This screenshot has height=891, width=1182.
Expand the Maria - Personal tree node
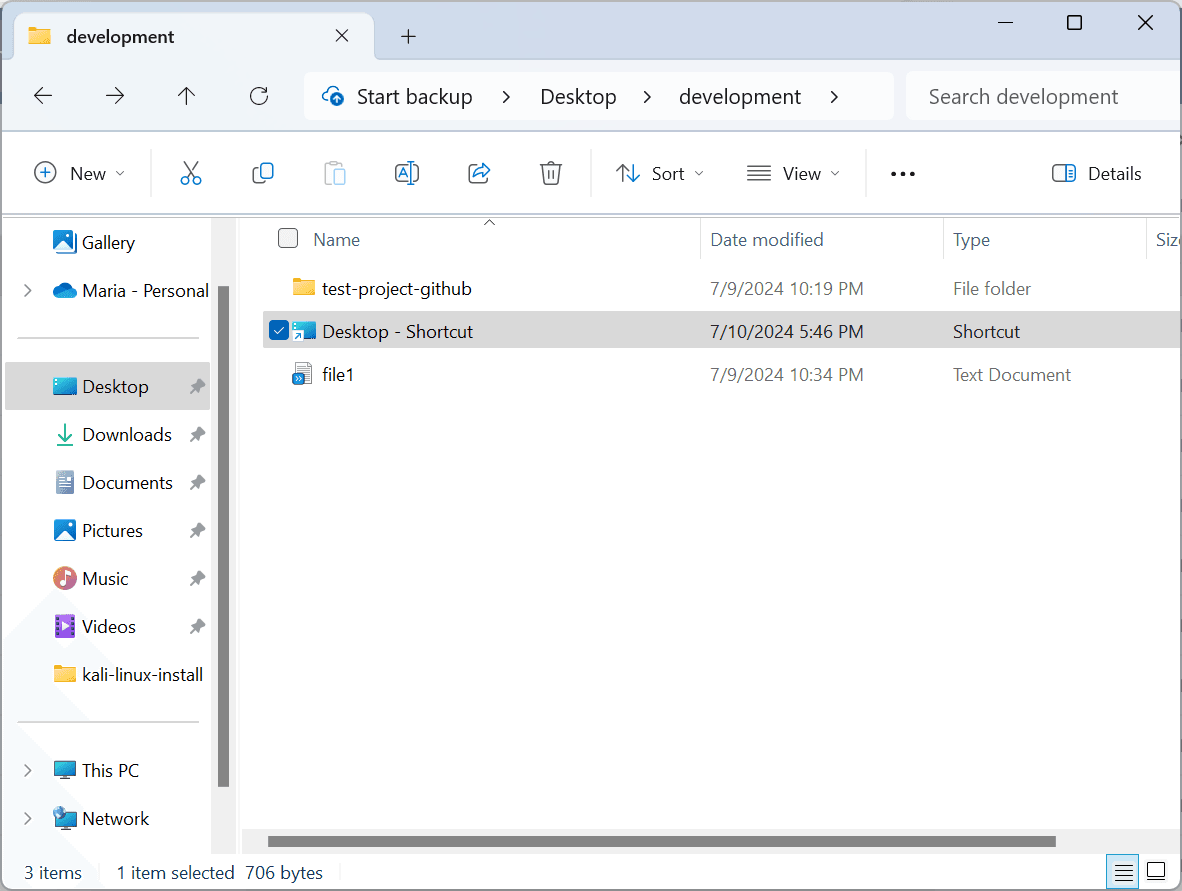point(28,290)
